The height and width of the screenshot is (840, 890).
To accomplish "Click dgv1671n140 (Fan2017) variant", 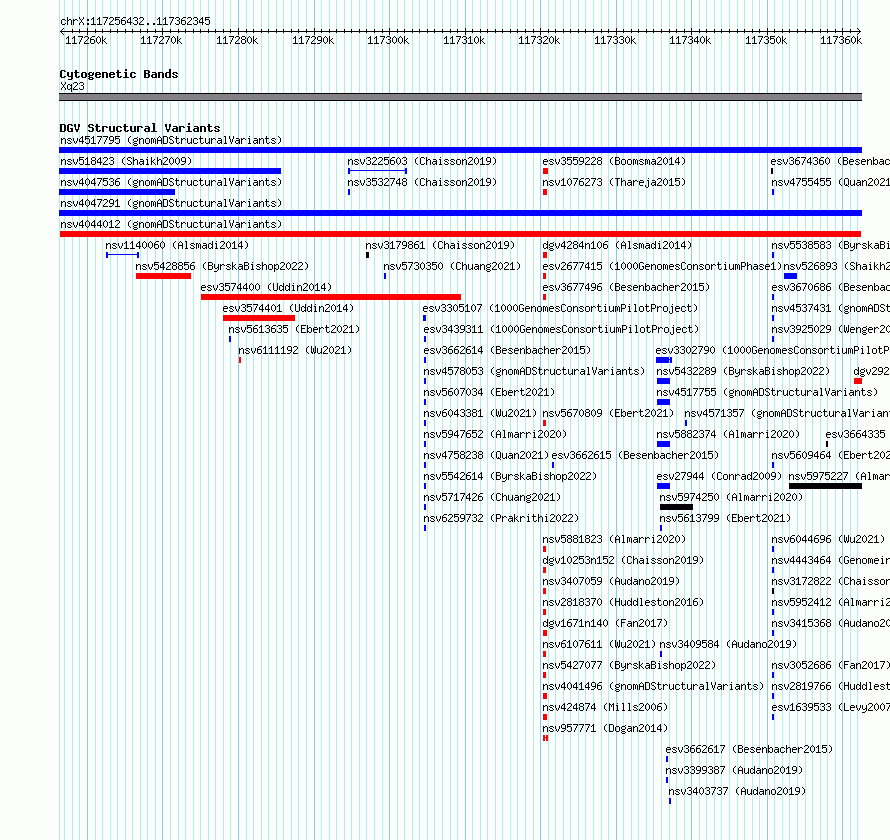I will tap(605, 623).
